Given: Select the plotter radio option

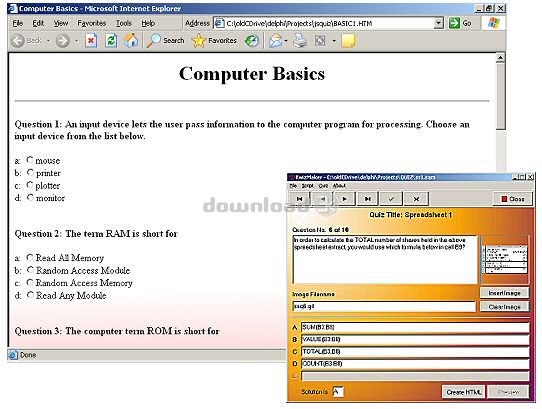Looking at the screenshot, I should pos(30,185).
